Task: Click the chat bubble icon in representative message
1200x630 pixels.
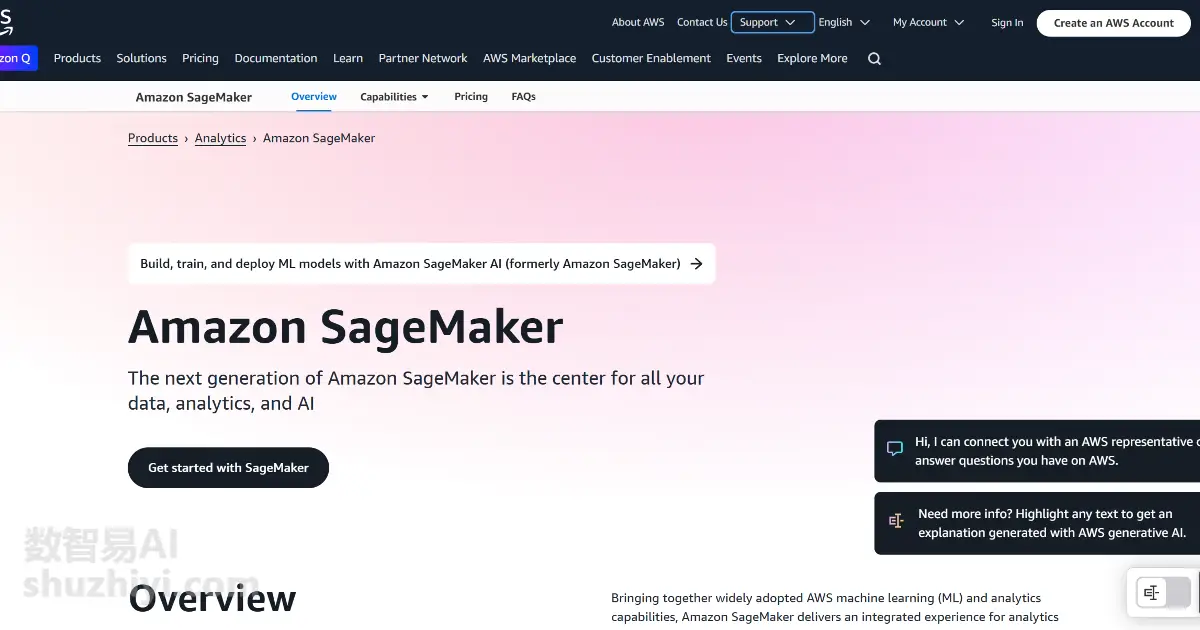Action: (895, 449)
